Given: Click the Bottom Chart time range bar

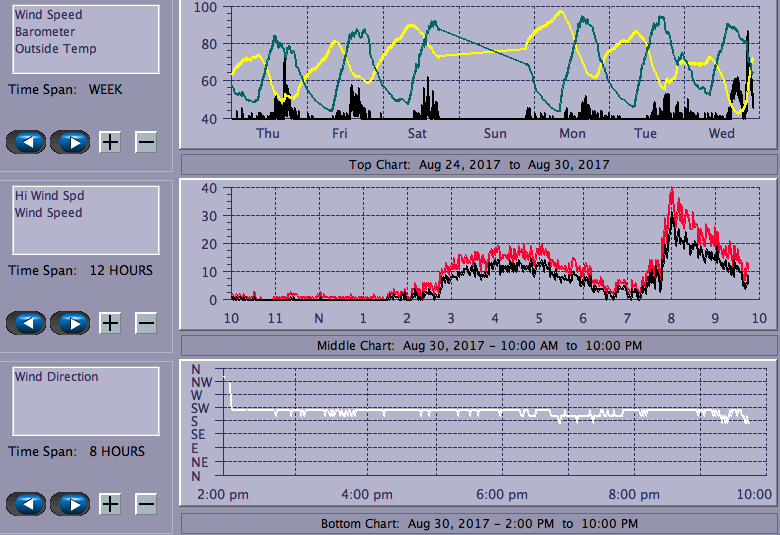Looking at the screenshot, I should [x=478, y=524].
